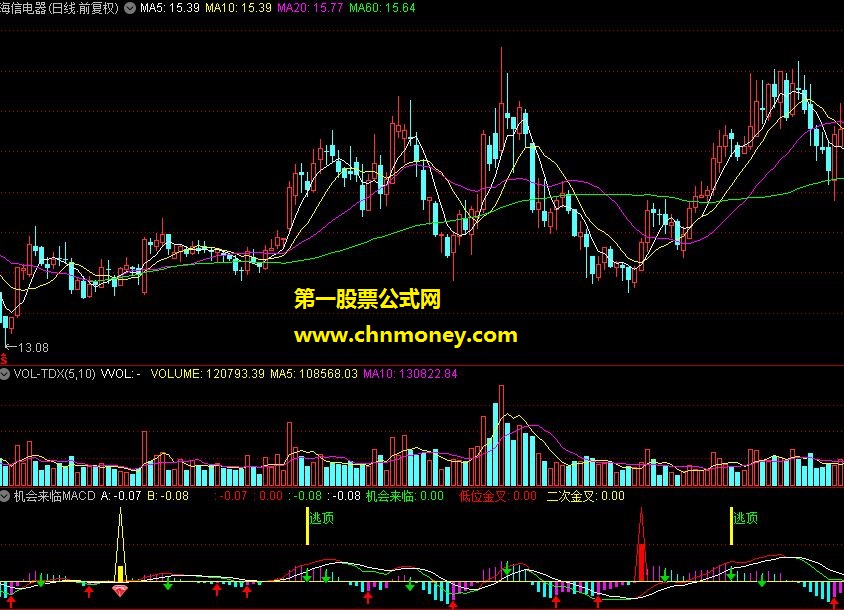Click the 二次金叉: 0.00 label

586,496
